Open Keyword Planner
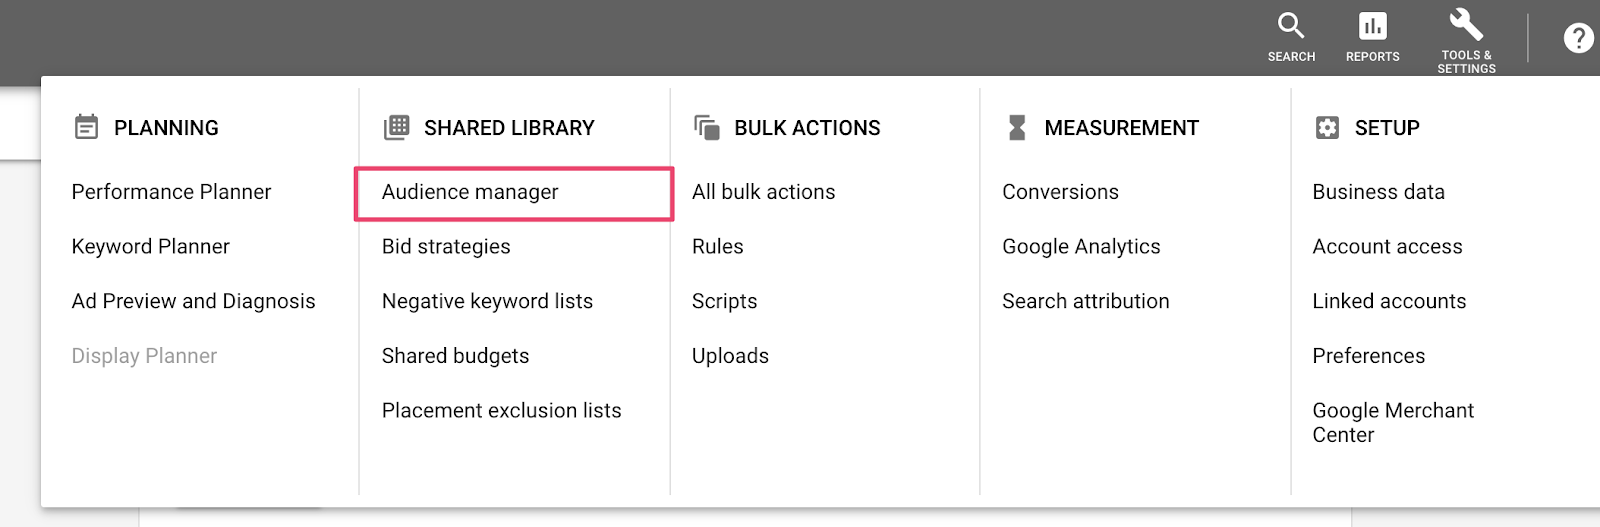This screenshot has height=527, width=1600. pos(151,247)
